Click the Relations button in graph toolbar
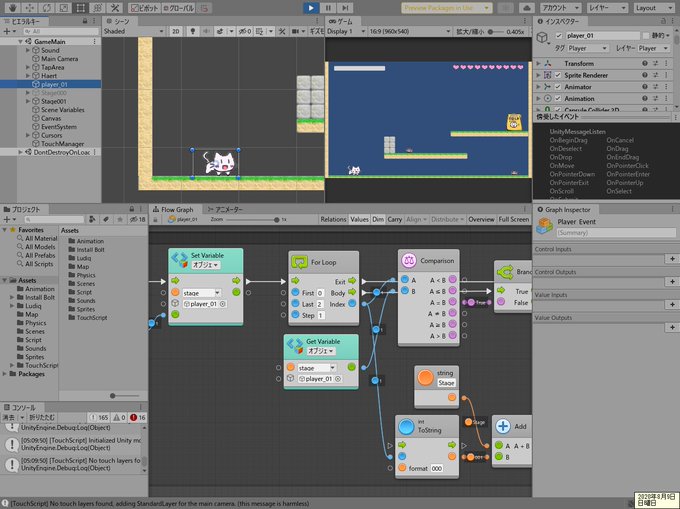Viewport: 680px width, 509px height. tap(333, 219)
